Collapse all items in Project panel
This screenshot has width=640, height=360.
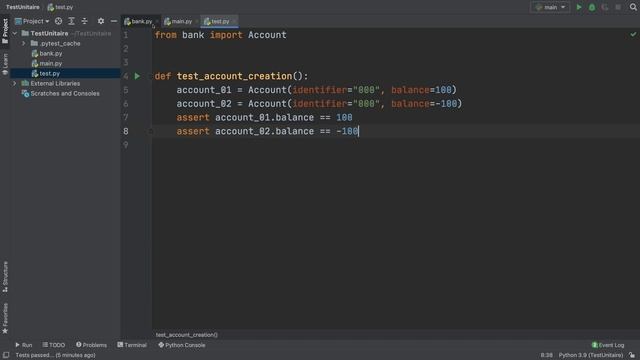coord(84,21)
